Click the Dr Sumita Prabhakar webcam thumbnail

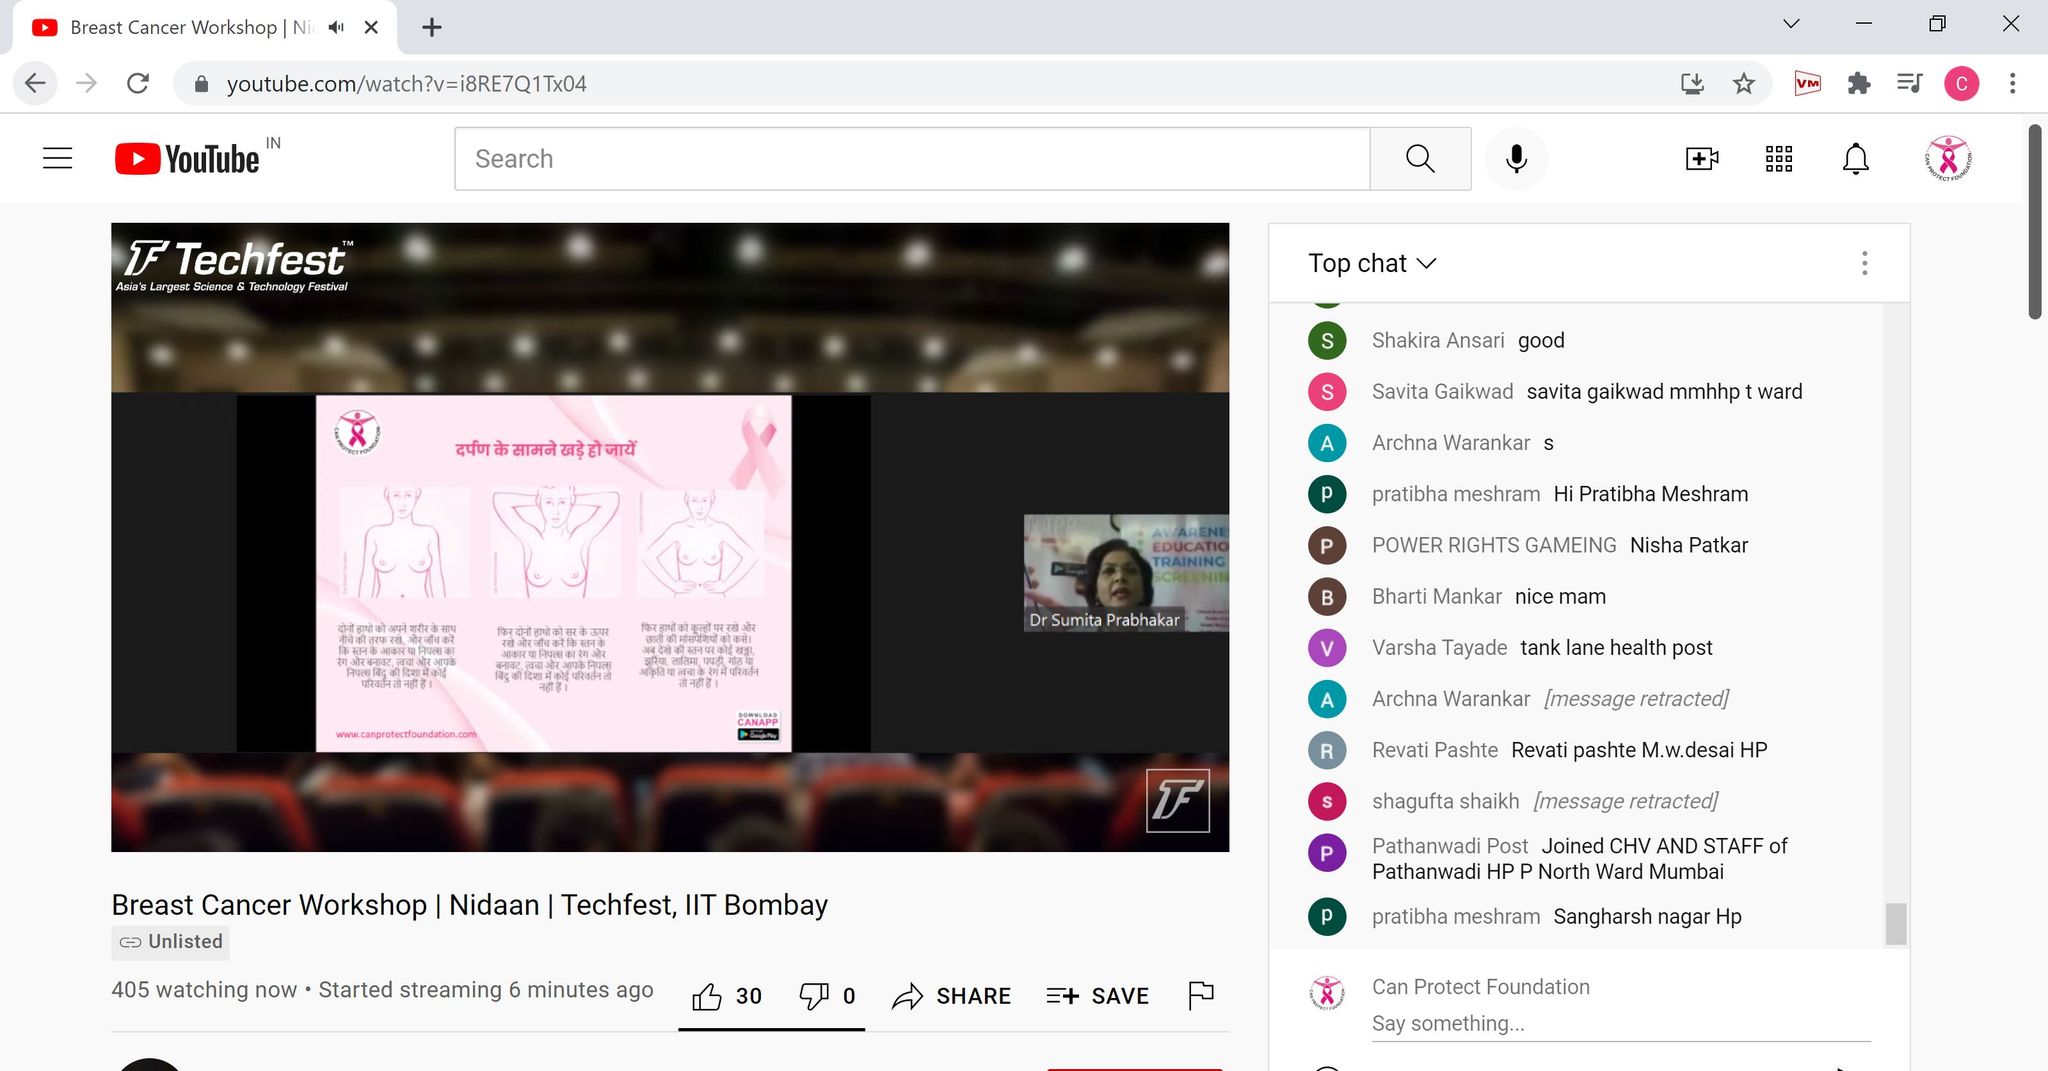[x=1126, y=572]
